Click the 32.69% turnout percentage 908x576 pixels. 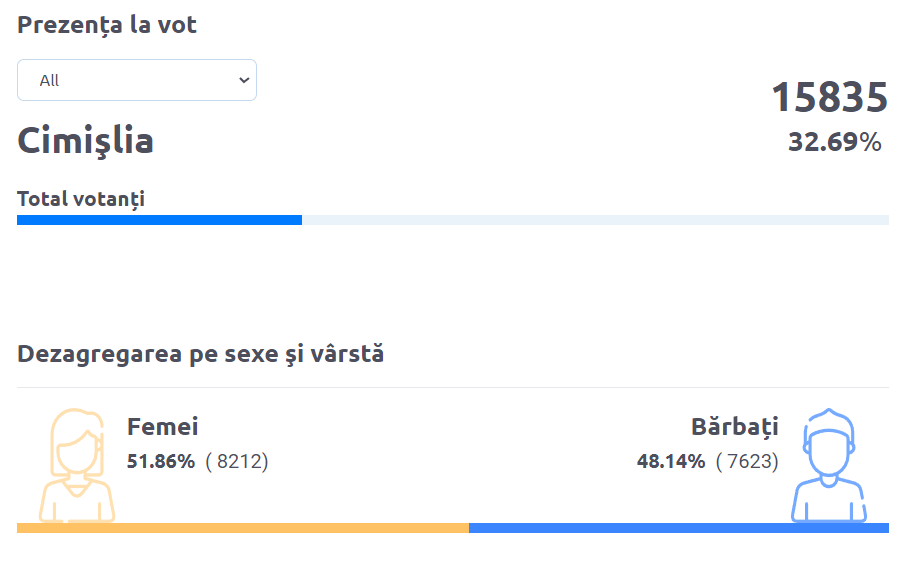(834, 142)
